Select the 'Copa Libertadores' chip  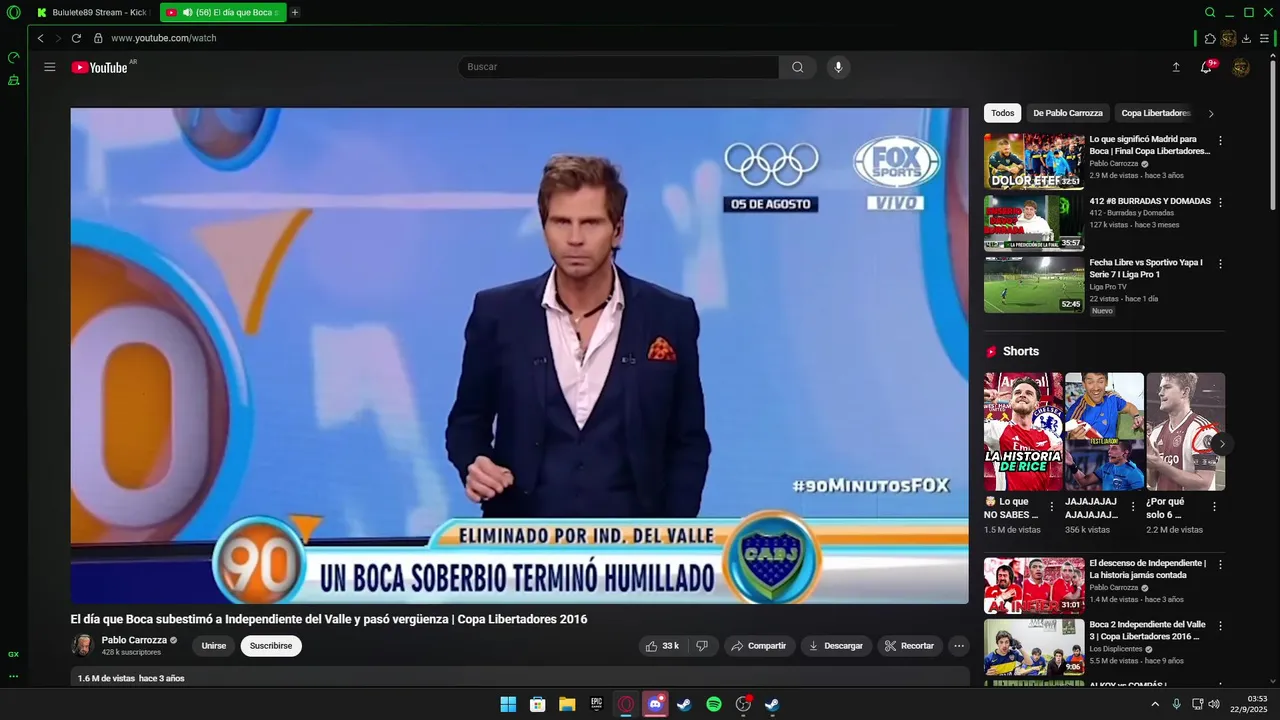(x=1156, y=113)
